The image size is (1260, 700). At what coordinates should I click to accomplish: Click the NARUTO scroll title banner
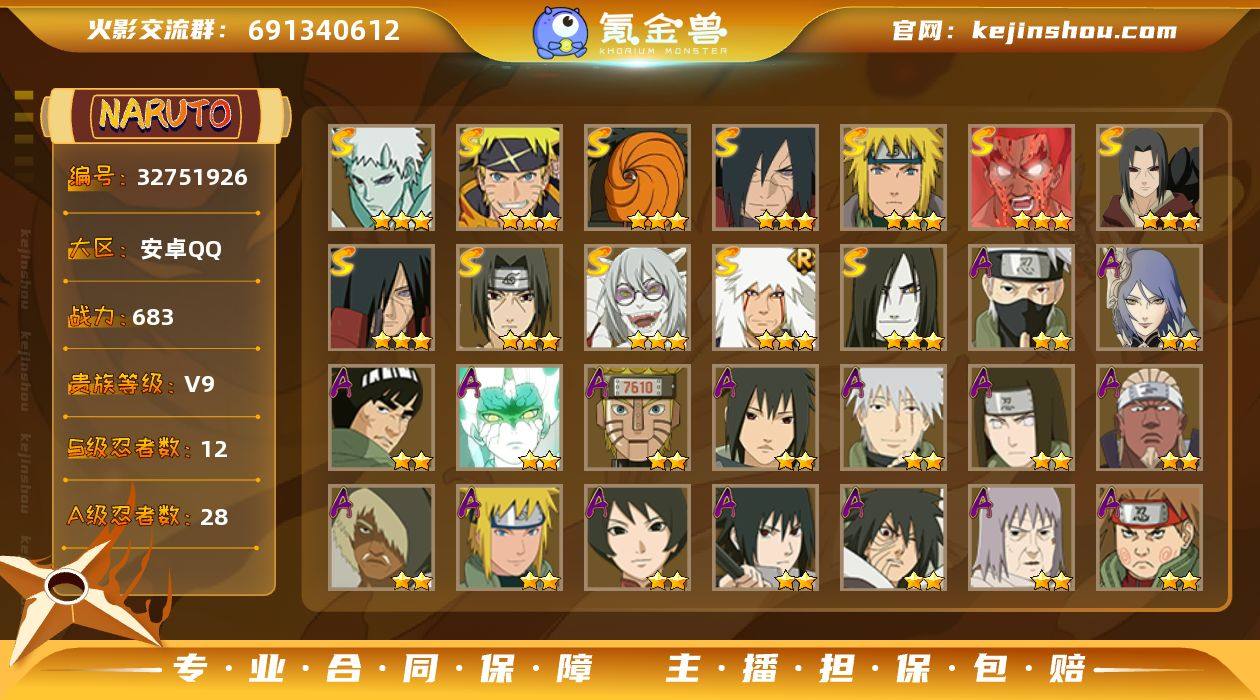coord(166,115)
